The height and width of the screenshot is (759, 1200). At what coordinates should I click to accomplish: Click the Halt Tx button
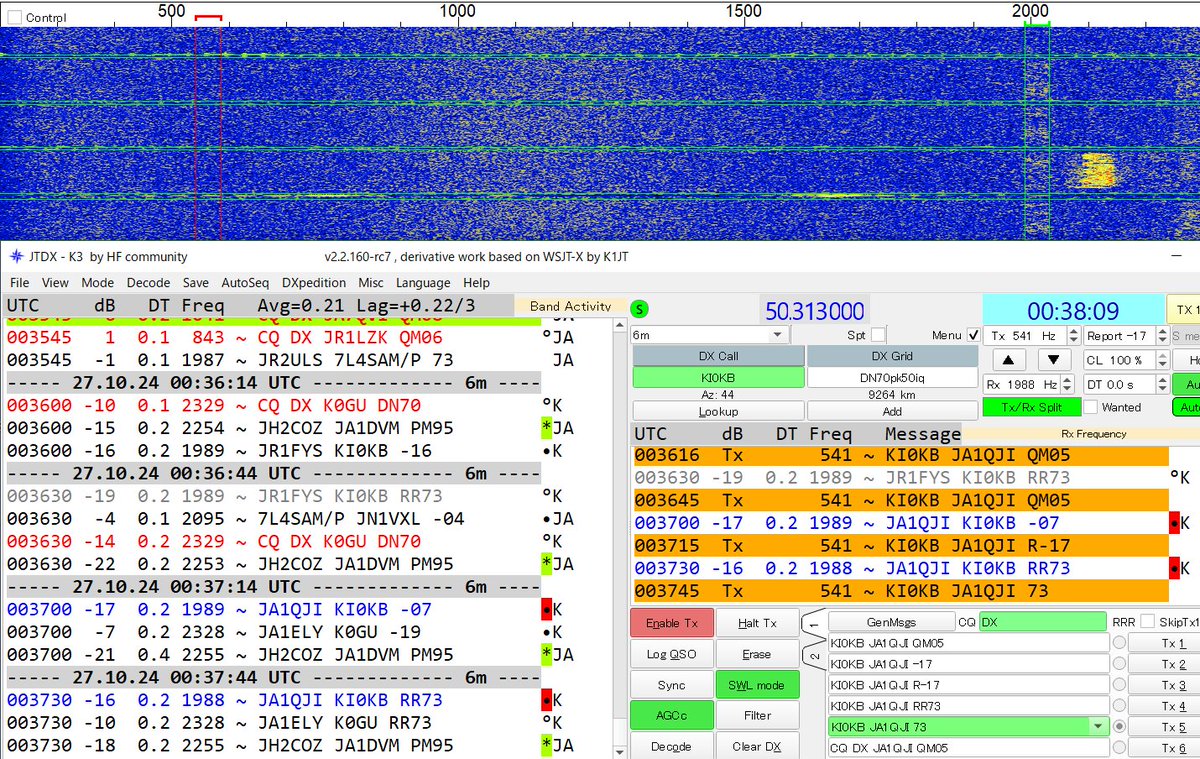(757, 623)
